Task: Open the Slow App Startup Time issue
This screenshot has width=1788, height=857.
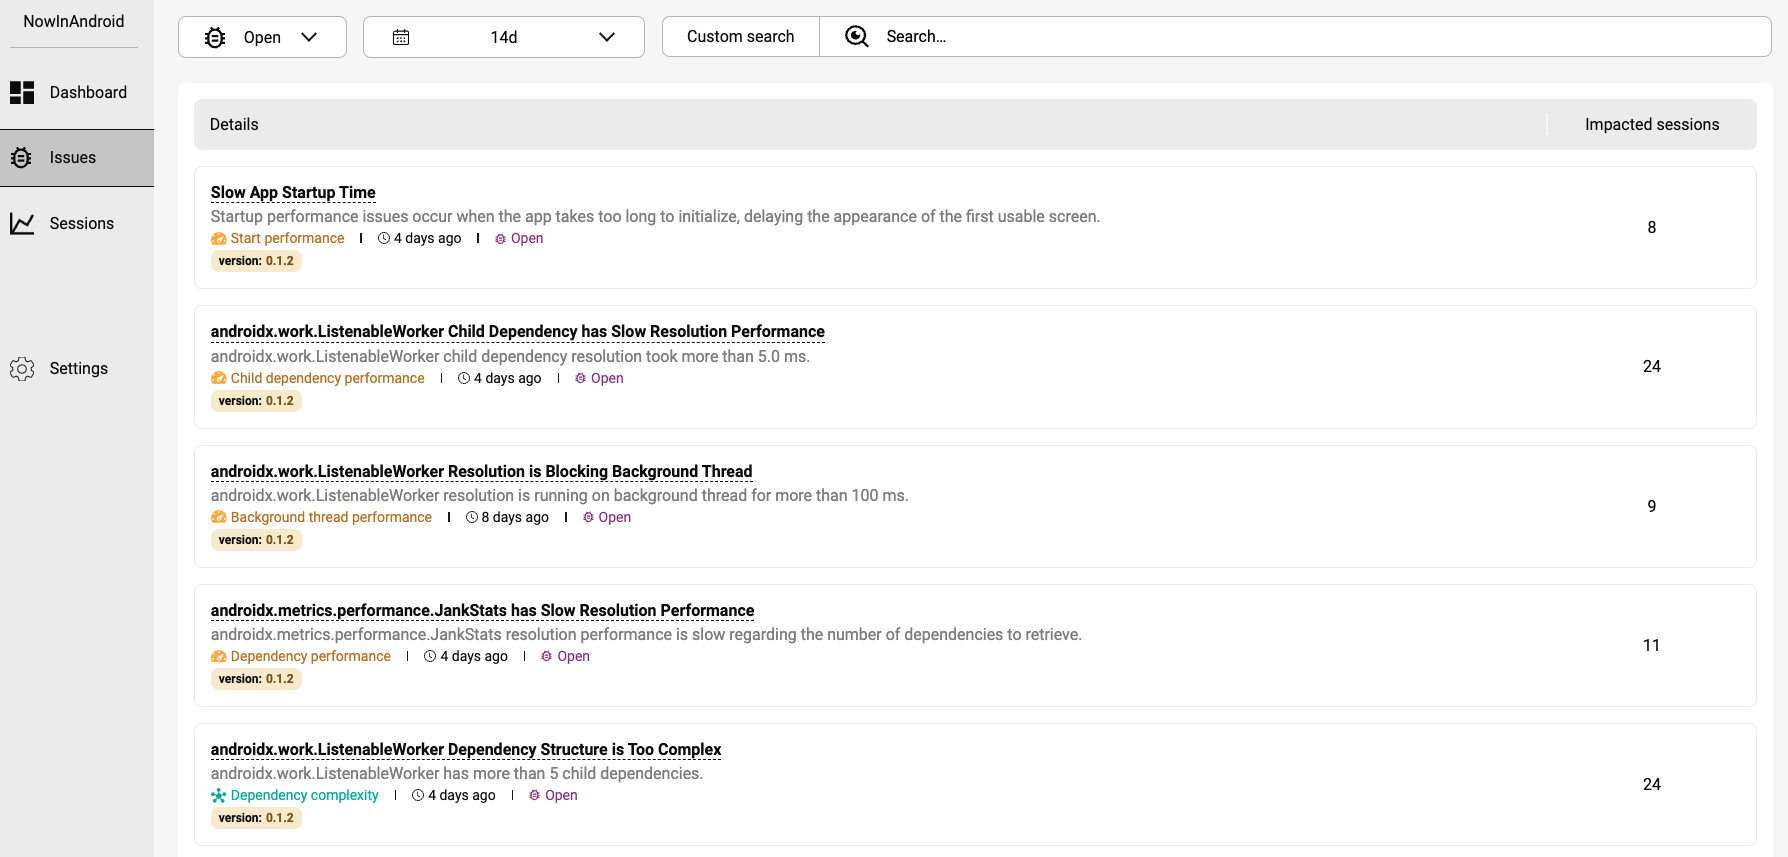Action: pyautogui.click(x=293, y=193)
